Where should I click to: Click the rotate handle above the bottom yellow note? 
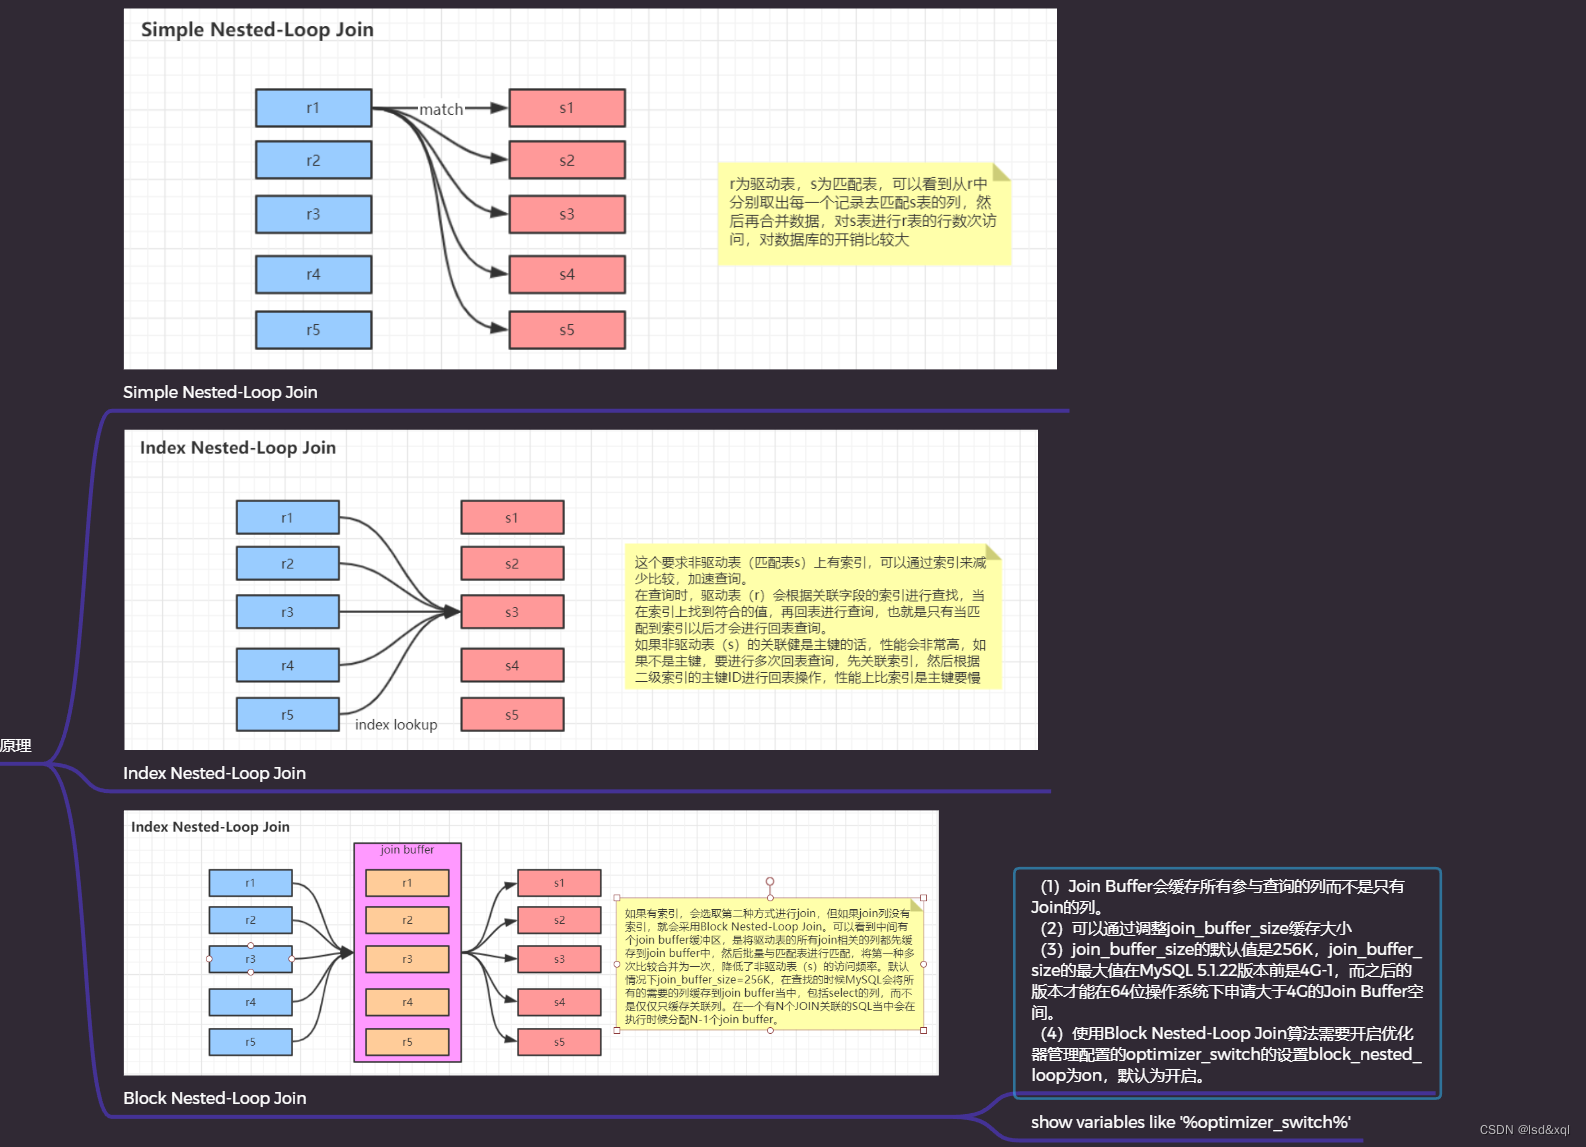point(770,882)
